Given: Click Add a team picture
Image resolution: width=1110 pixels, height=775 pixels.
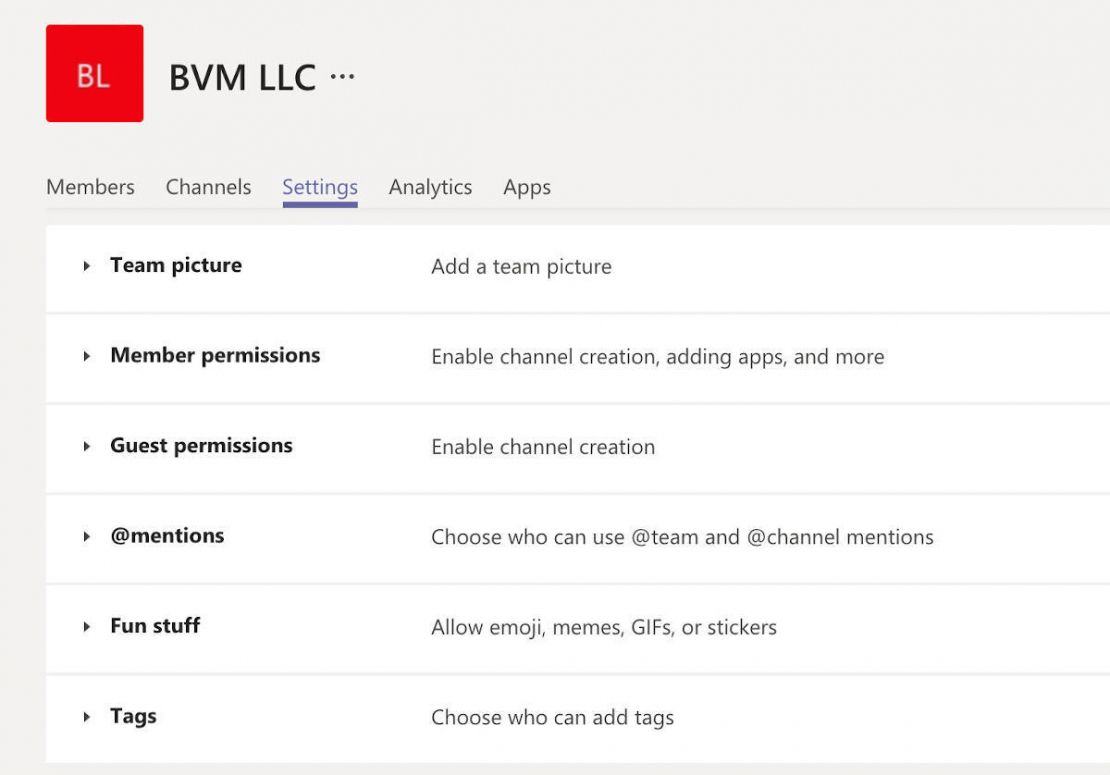Looking at the screenshot, I should (x=520, y=267).
